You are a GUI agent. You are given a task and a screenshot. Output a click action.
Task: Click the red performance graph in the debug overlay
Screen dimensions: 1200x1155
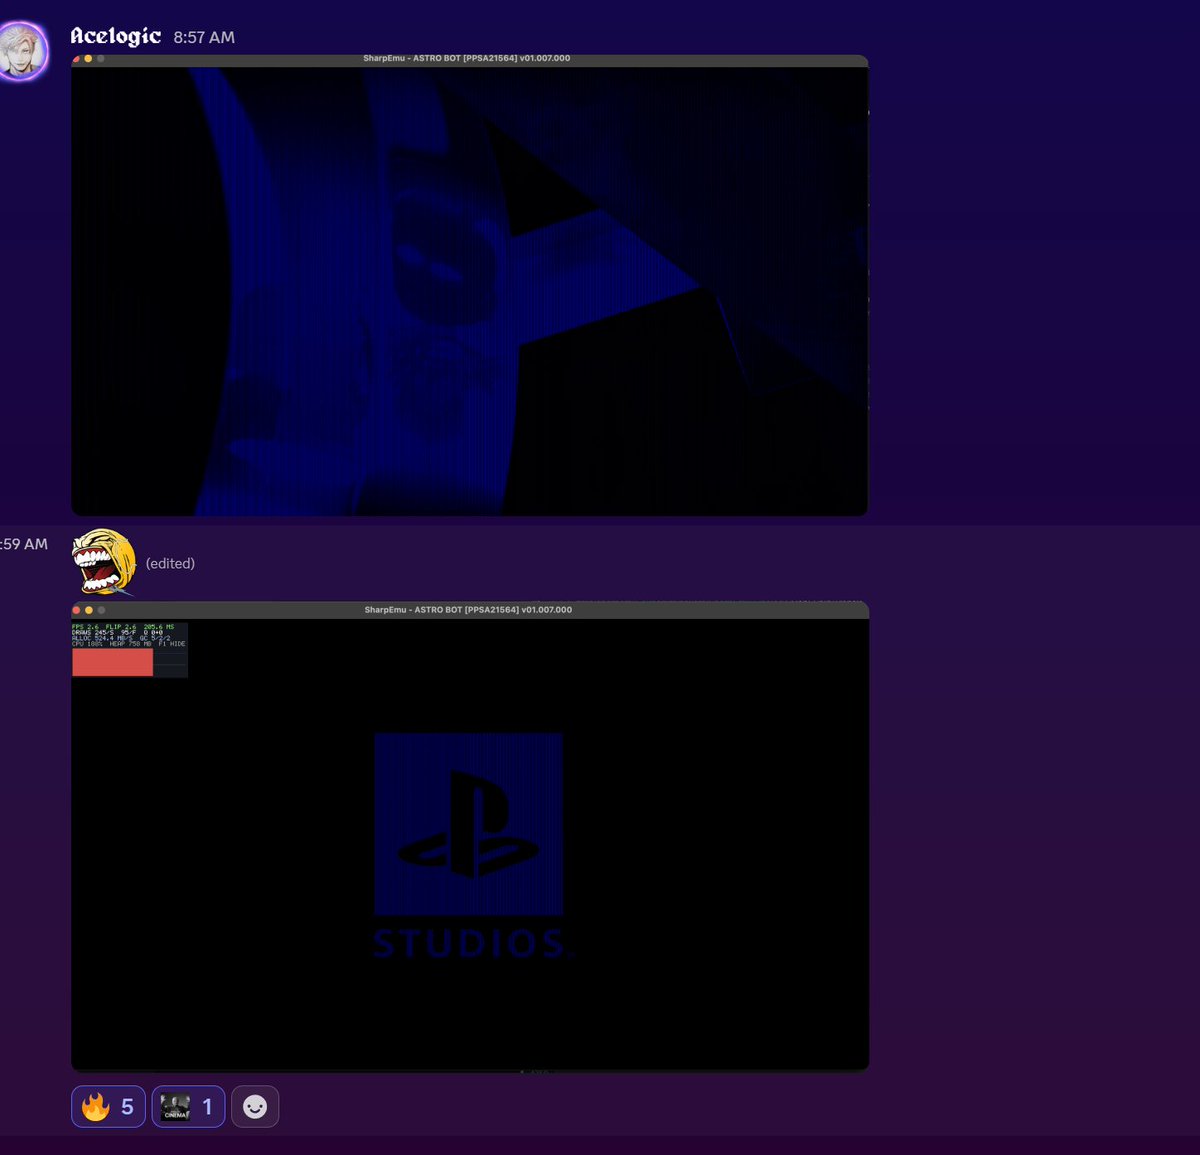coord(112,662)
